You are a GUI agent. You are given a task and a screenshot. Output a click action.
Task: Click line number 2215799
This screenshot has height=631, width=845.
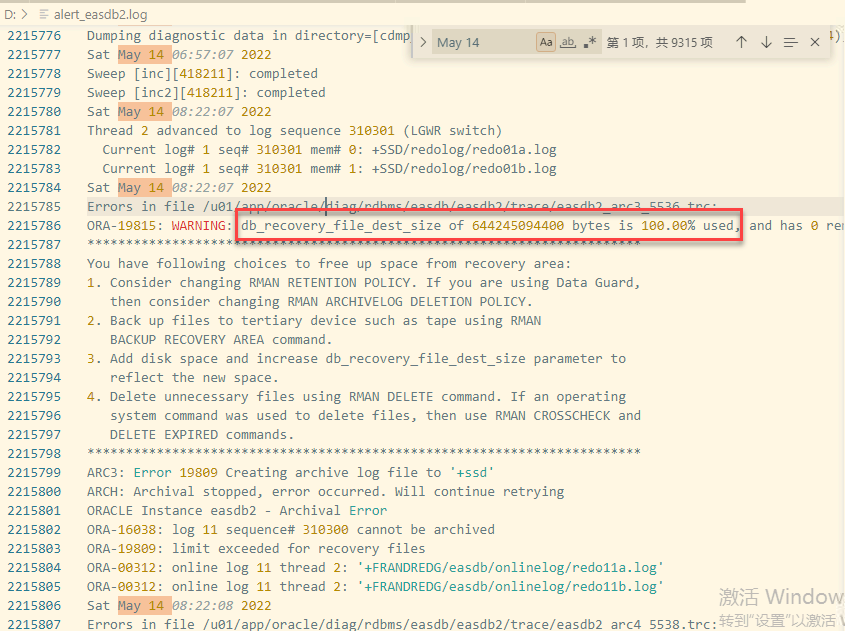pyautogui.click(x=34, y=473)
